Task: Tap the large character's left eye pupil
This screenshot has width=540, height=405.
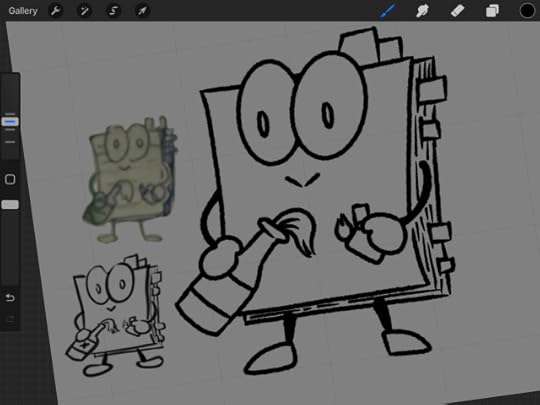Action: point(263,124)
